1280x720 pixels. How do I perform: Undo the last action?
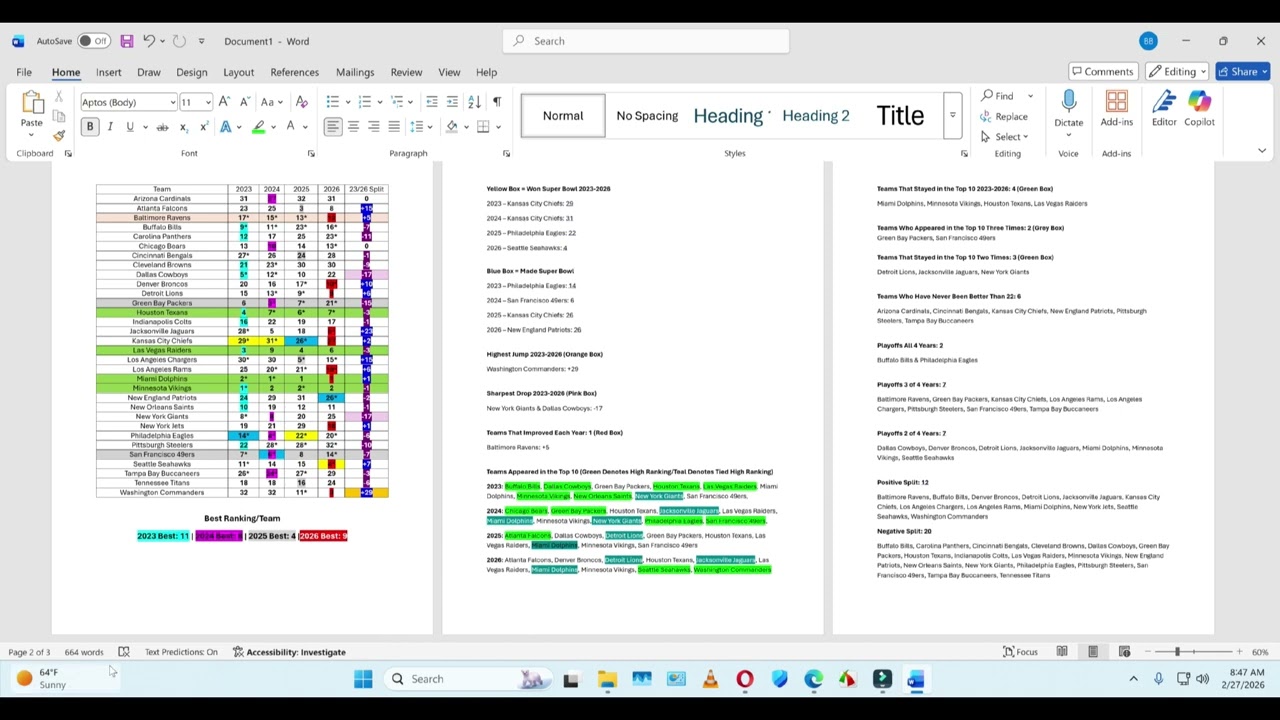(148, 41)
